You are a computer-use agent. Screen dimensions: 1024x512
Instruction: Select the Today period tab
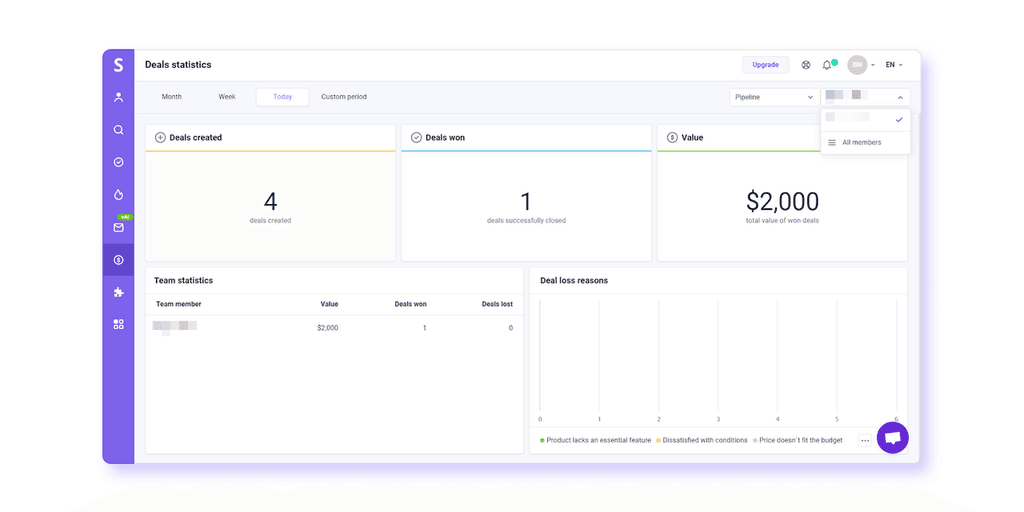(283, 97)
